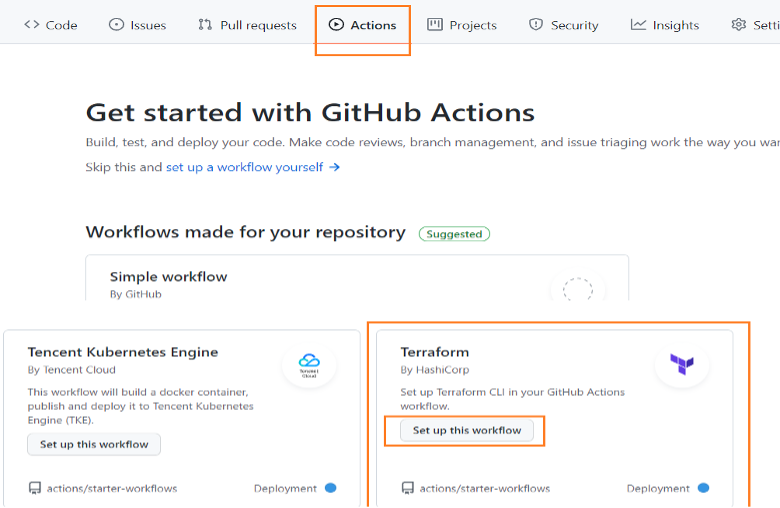Click the Insights graph icon
780x508 pixels.
(x=638, y=24)
